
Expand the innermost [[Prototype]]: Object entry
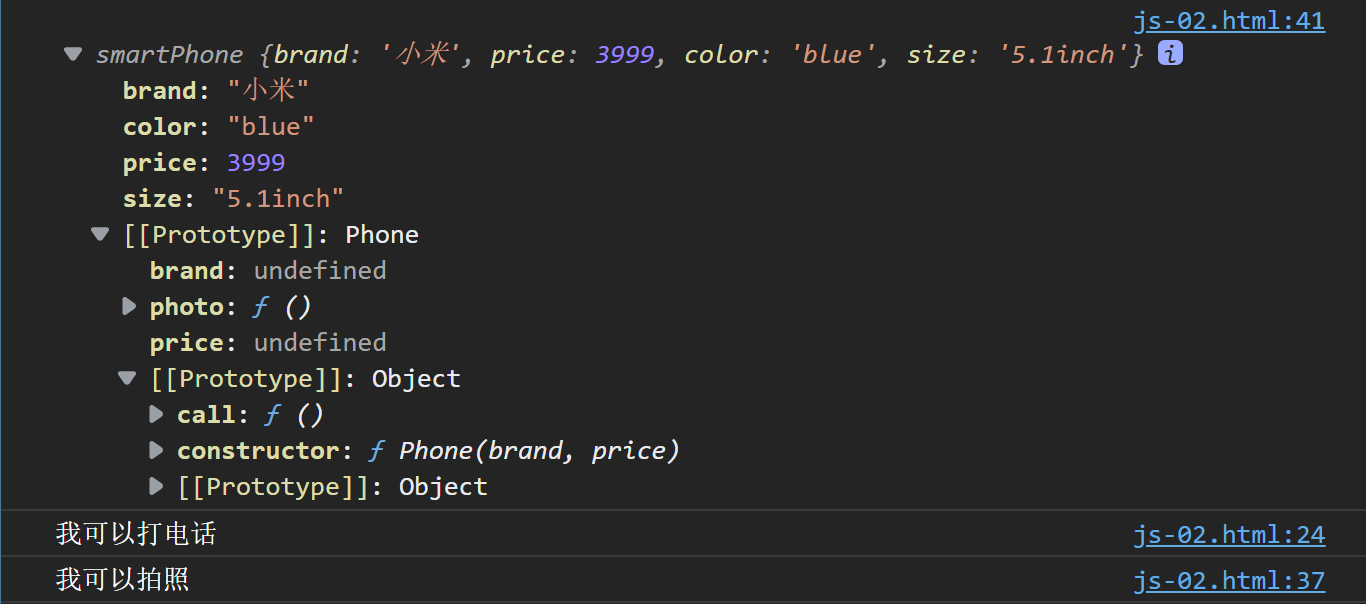coord(156,486)
